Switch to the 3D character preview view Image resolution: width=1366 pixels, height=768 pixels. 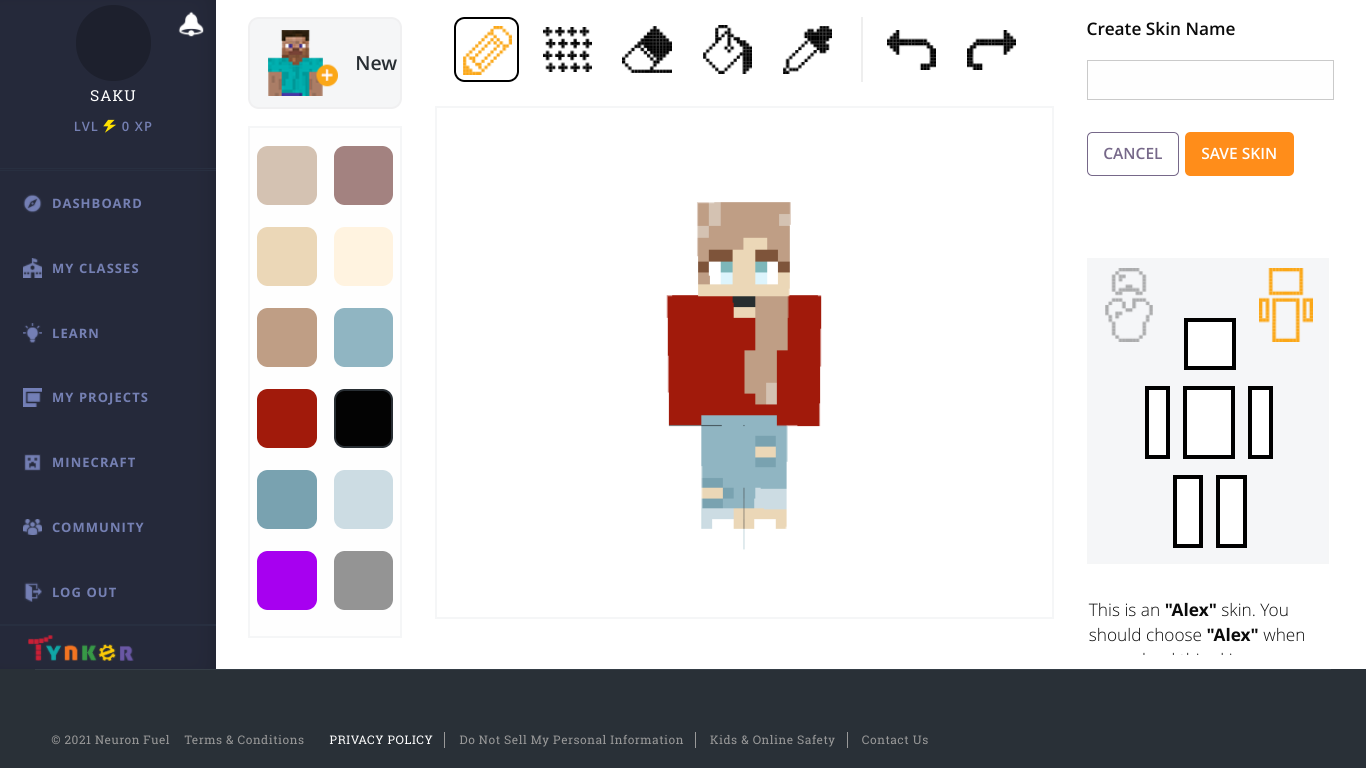(x=1128, y=305)
